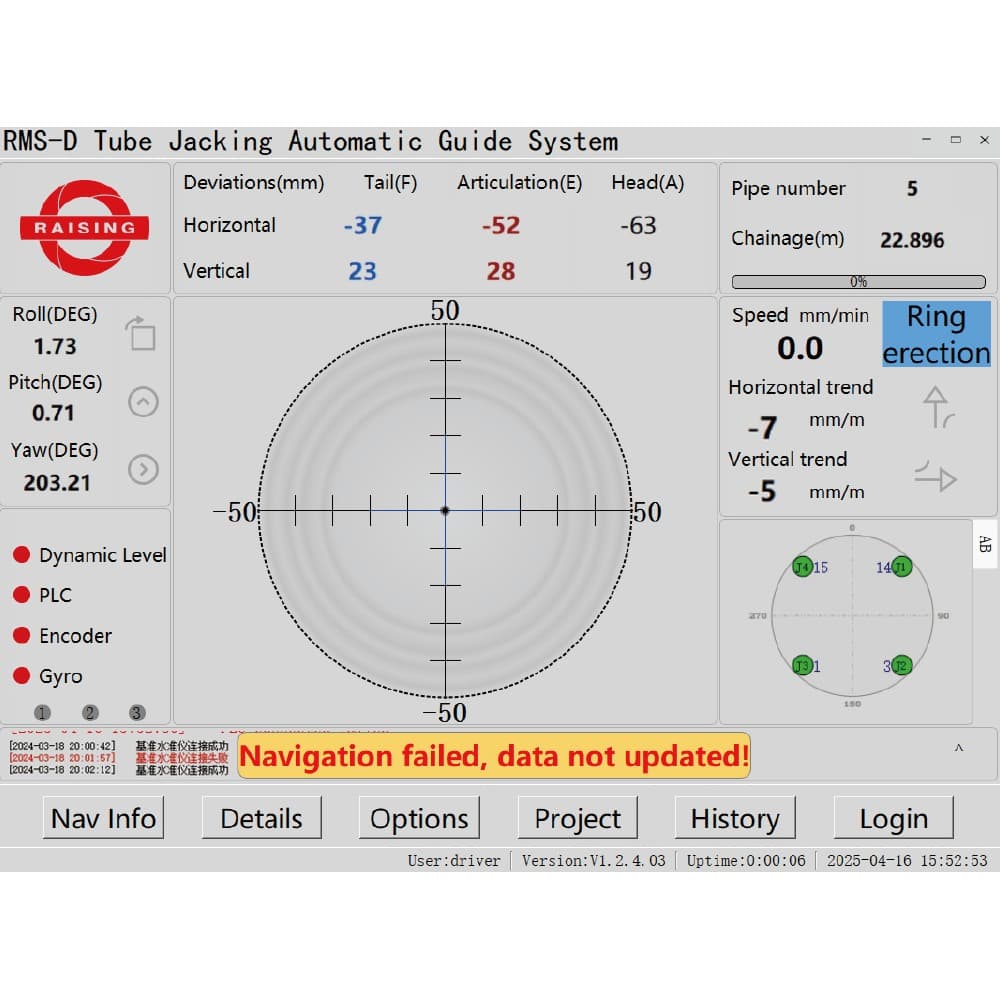
Task: Open the Nav Info screen
Action: tap(103, 818)
